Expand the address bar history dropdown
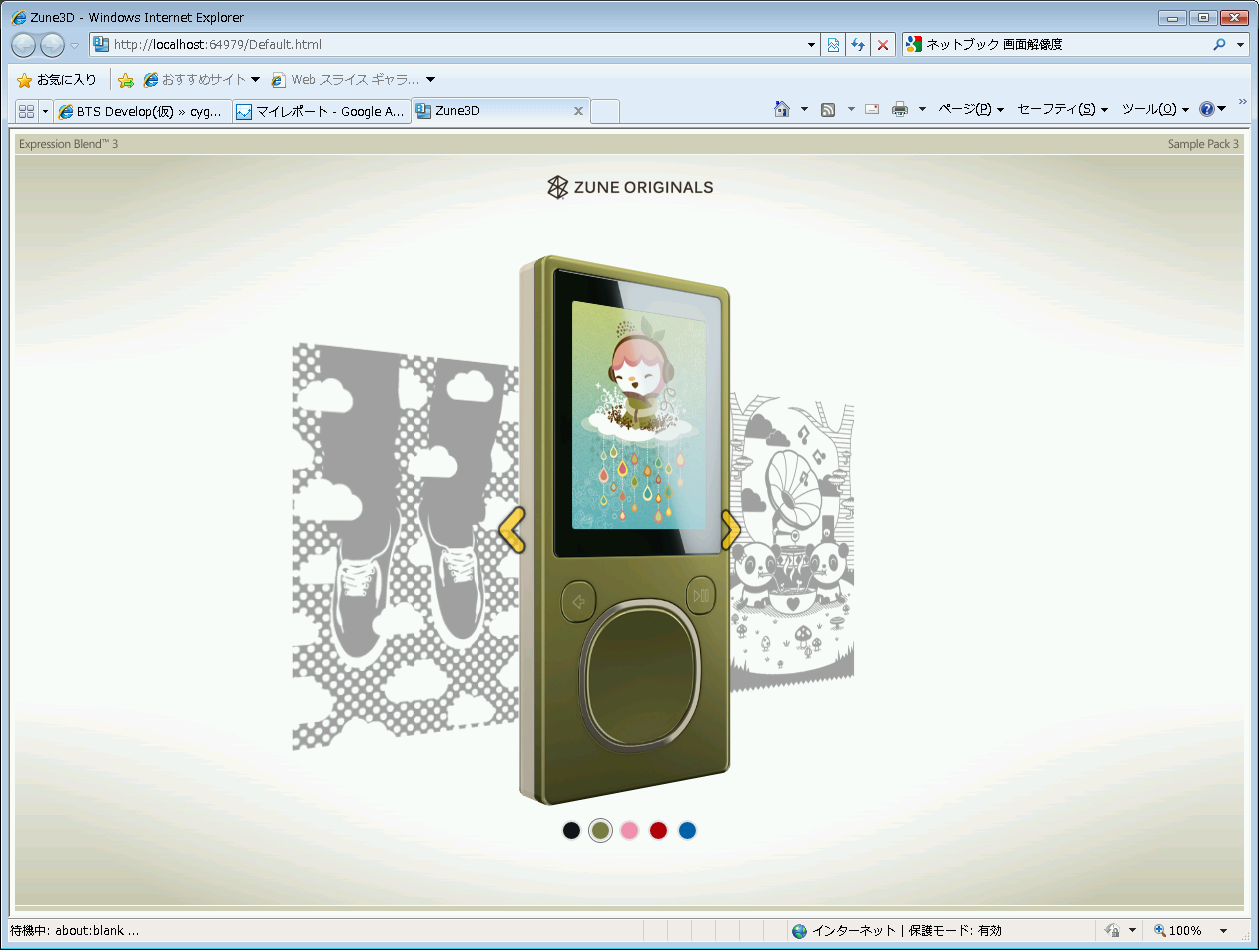Image resolution: width=1259 pixels, height=950 pixels. point(811,45)
